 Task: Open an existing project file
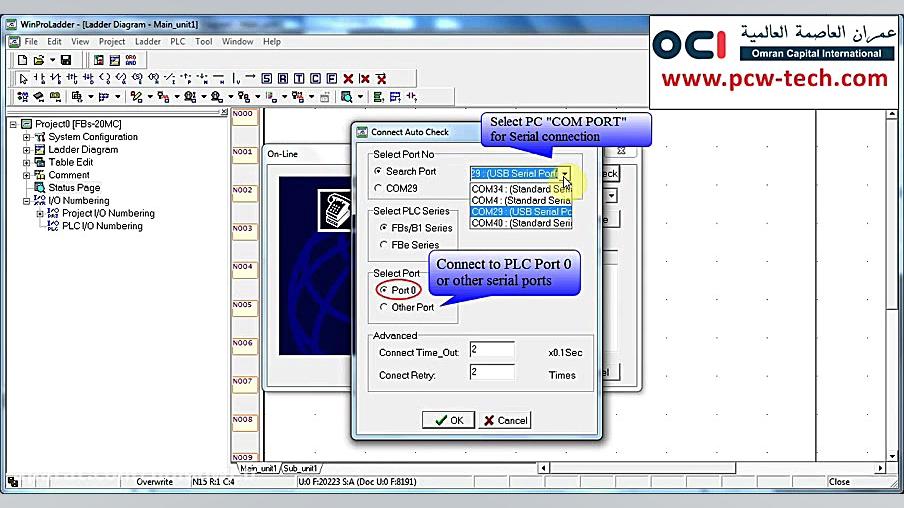pos(39,60)
